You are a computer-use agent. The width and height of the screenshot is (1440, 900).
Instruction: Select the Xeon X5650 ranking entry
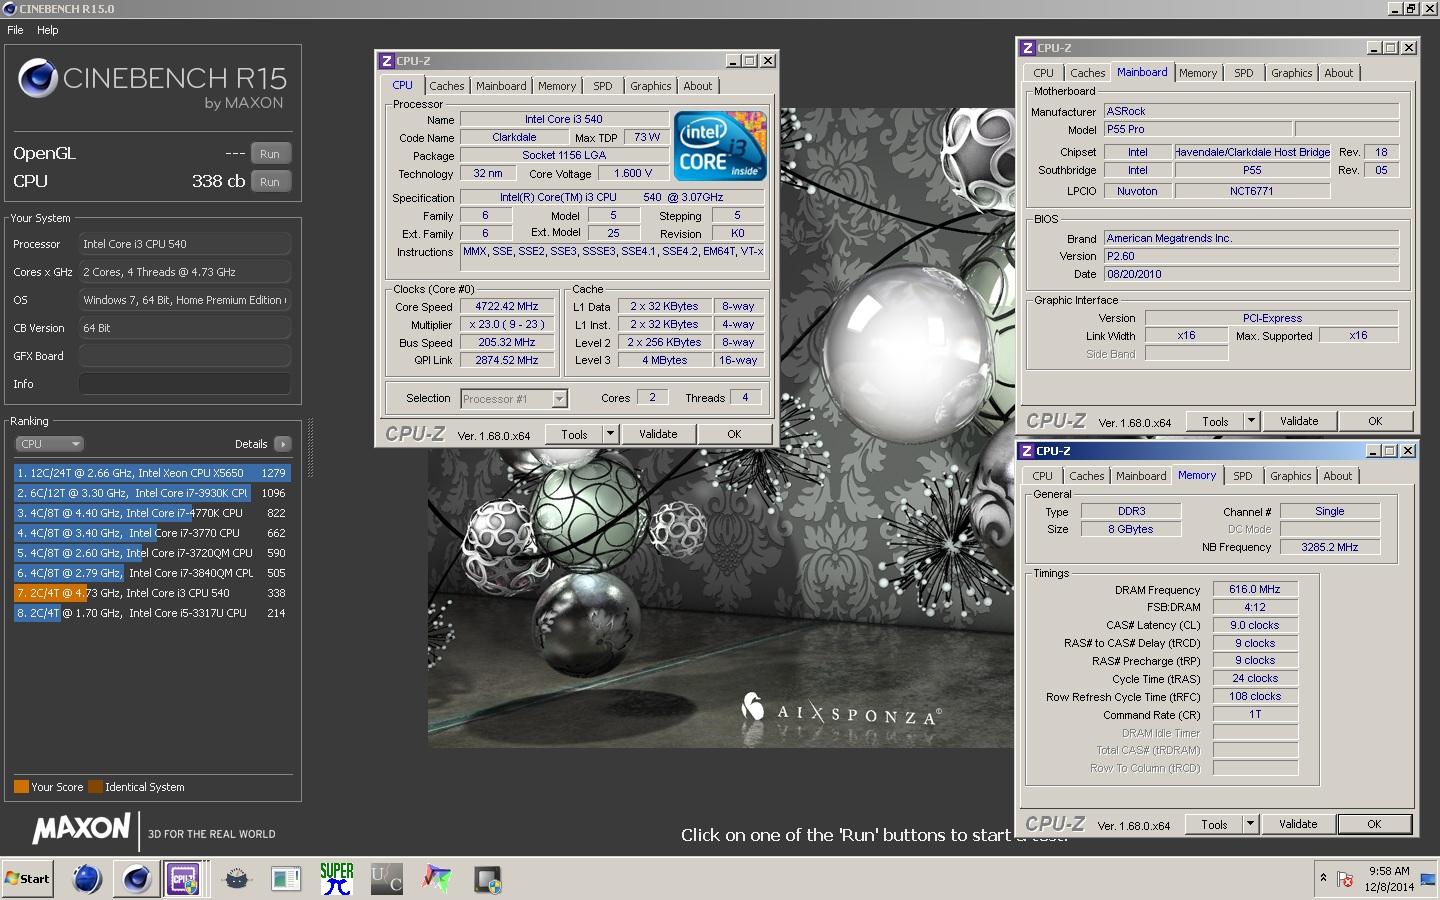point(152,473)
